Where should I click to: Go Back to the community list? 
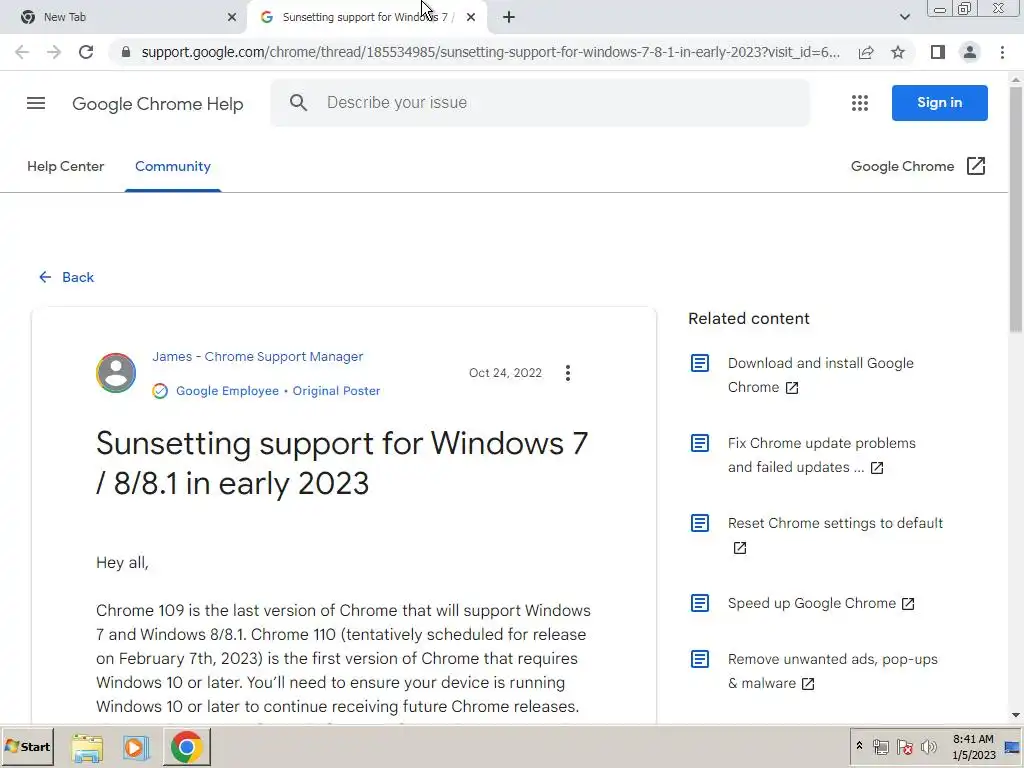(66, 278)
